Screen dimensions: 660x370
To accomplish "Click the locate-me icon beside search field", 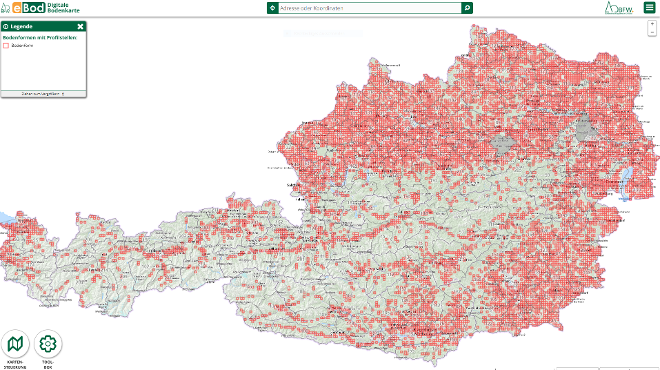I will click(x=273, y=8).
